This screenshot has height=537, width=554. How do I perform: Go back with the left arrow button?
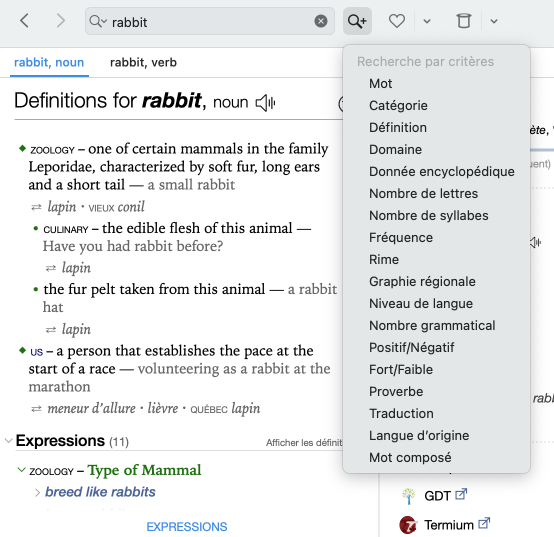[x=24, y=21]
